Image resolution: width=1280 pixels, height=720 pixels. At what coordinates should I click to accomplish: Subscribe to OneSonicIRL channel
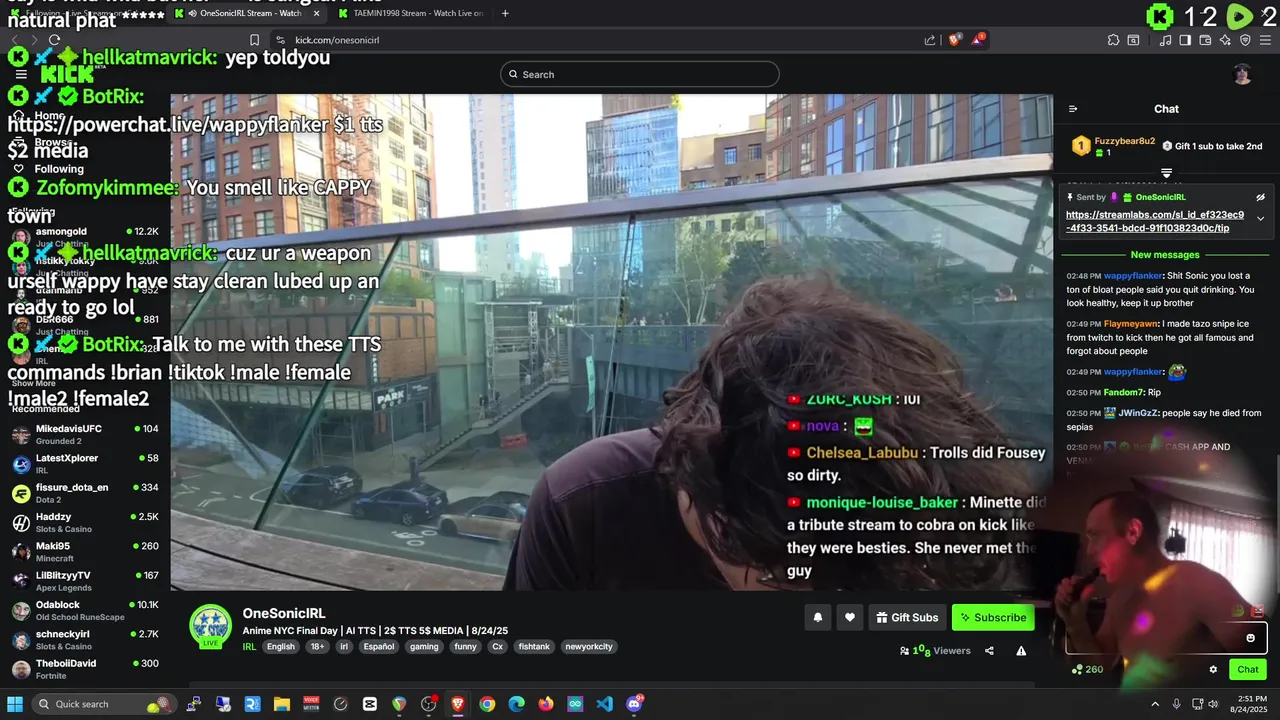993,618
